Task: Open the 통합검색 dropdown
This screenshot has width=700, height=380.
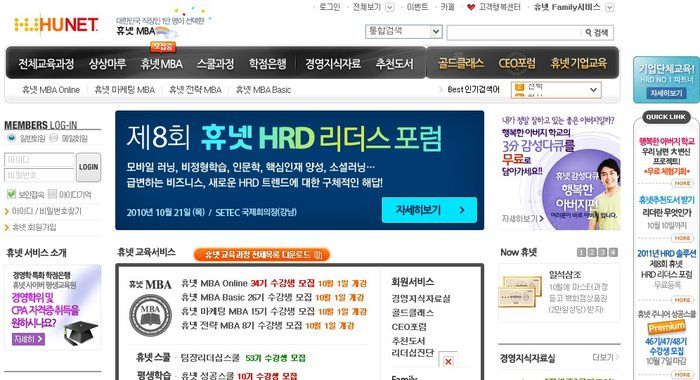Action: click(404, 32)
